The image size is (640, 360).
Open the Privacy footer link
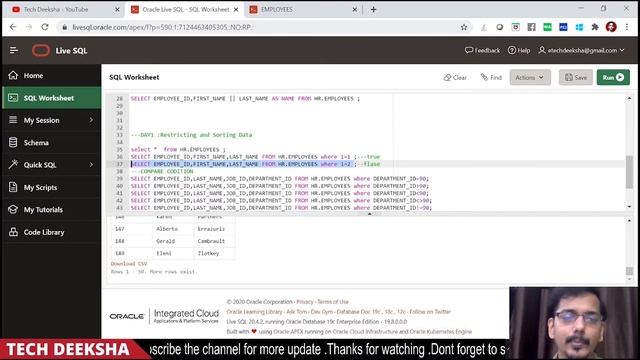(305, 302)
